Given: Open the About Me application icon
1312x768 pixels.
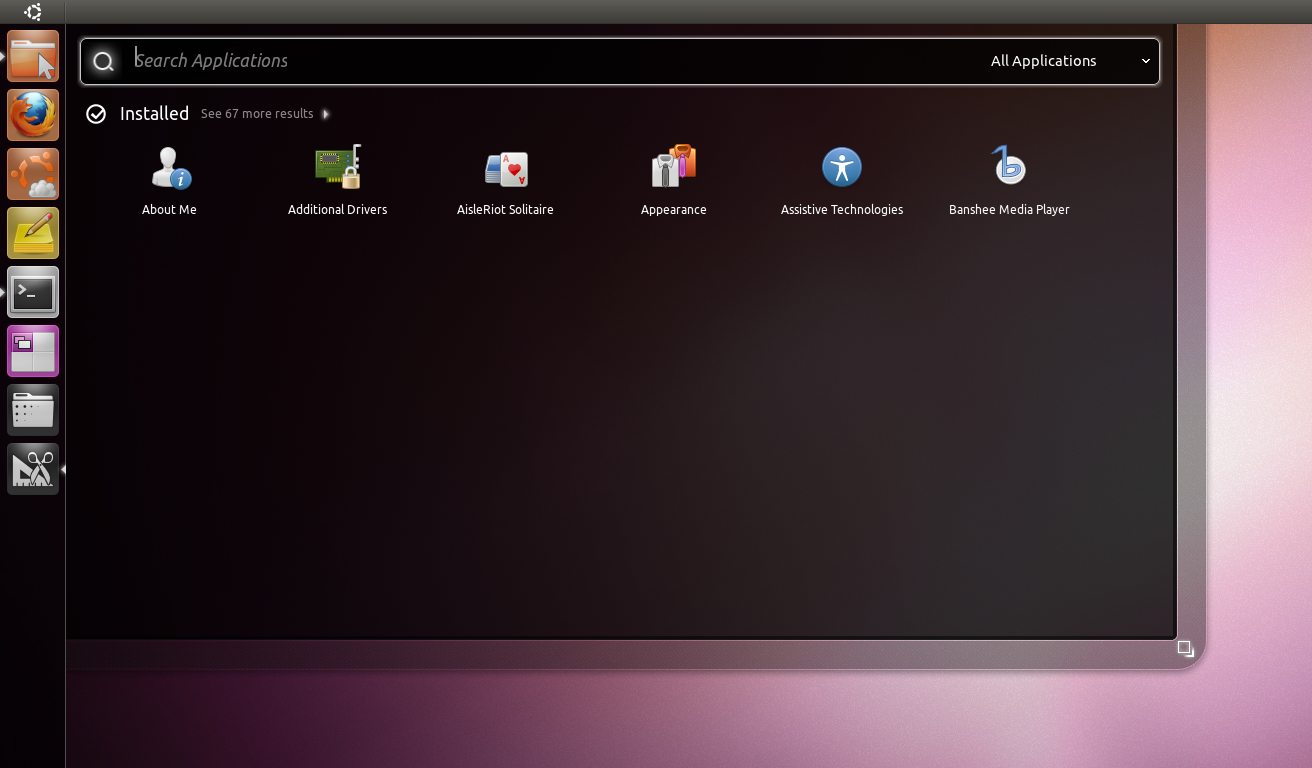Looking at the screenshot, I should coord(170,167).
